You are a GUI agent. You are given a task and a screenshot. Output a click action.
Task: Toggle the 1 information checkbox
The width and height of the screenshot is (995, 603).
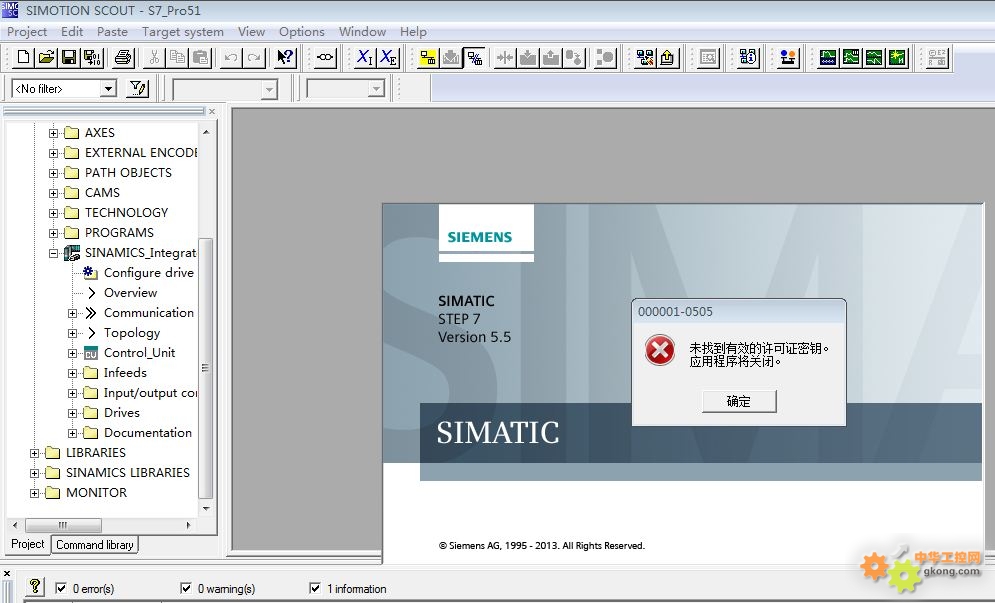tap(315, 588)
